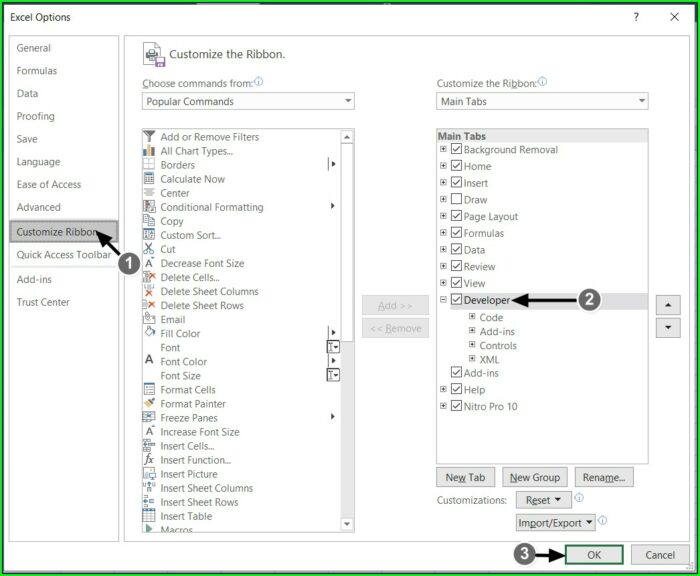The image size is (700, 576).
Task: Click the Increase Font Size icon
Action: coord(149,431)
